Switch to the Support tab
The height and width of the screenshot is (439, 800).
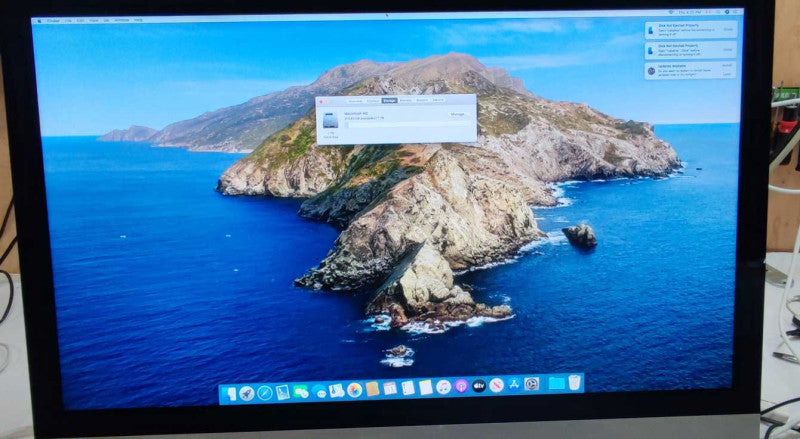[x=422, y=100]
